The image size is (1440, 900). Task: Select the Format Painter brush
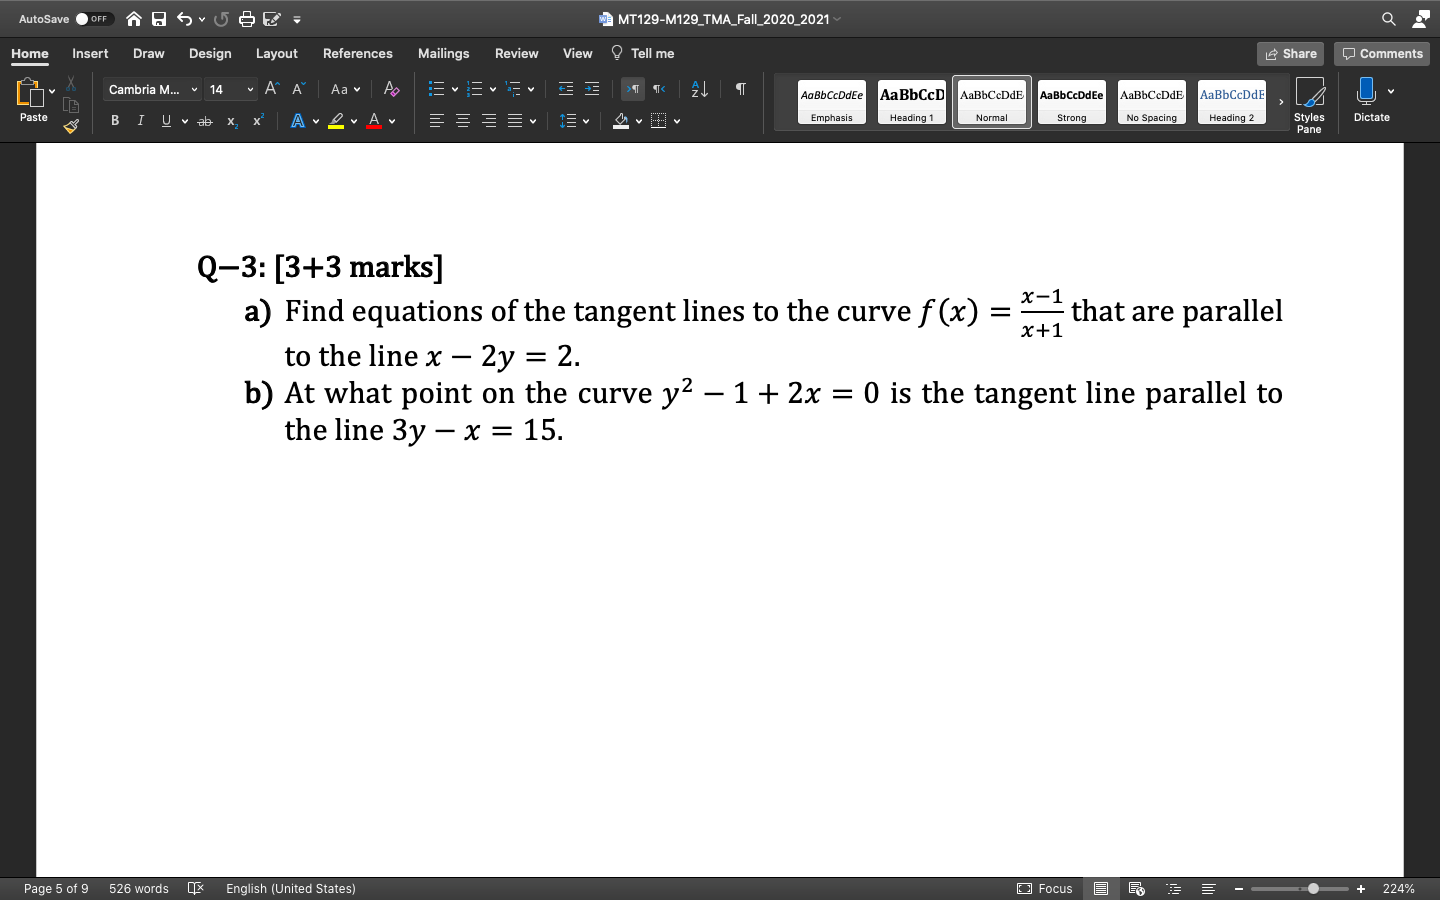point(71,127)
